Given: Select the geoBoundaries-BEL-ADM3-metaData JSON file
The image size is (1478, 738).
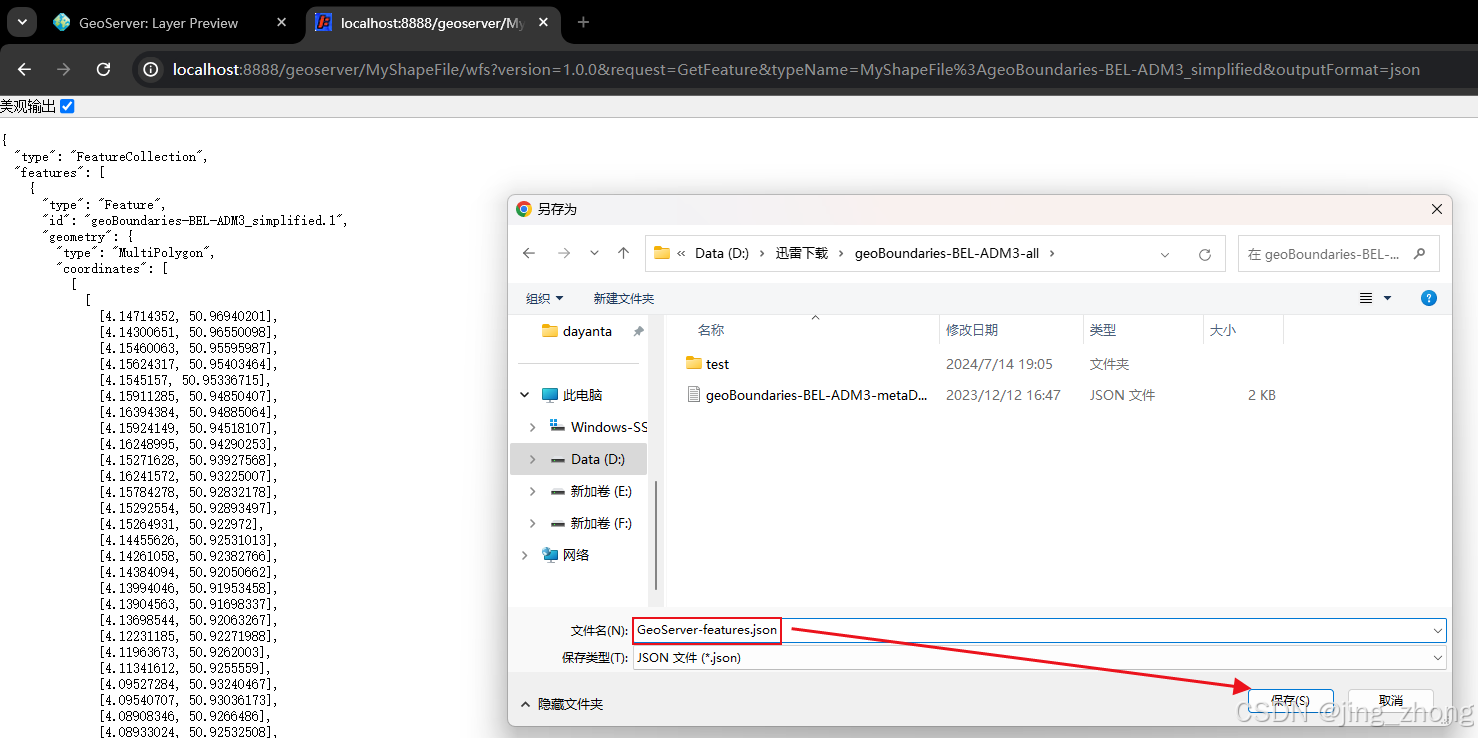Looking at the screenshot, I should [817, 395].
